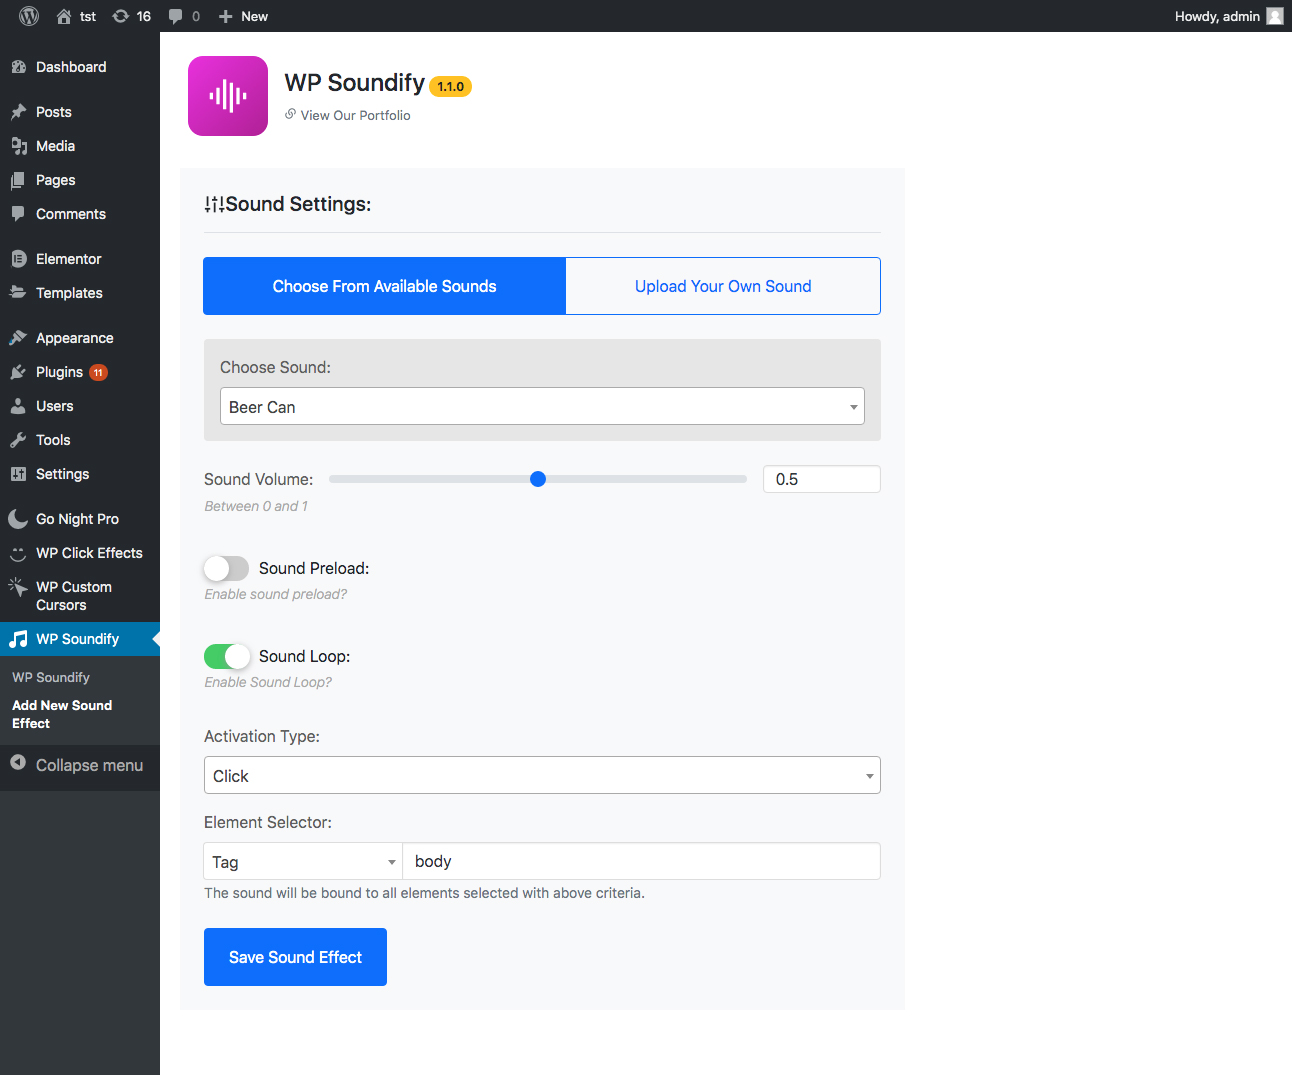Open the Choose Sound dropdown
The image size is (1292, 1075).
click(x=542, y=407)
